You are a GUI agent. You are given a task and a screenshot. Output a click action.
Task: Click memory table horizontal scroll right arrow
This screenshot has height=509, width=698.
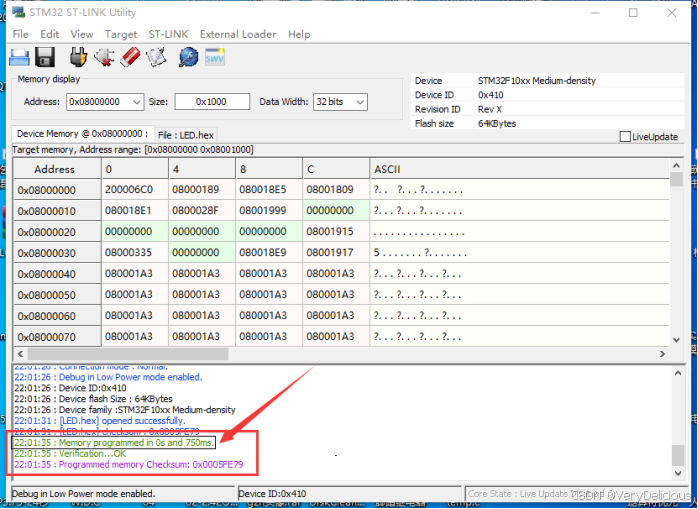662,354
